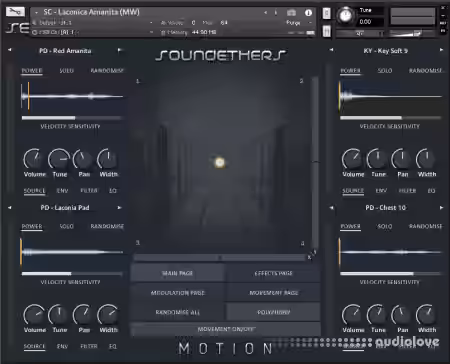Image resolution: width=450 pixels, height=364 pixels.
Task: Open PD - Red Amanita sound name selector
Action: (x=65, y=51)
